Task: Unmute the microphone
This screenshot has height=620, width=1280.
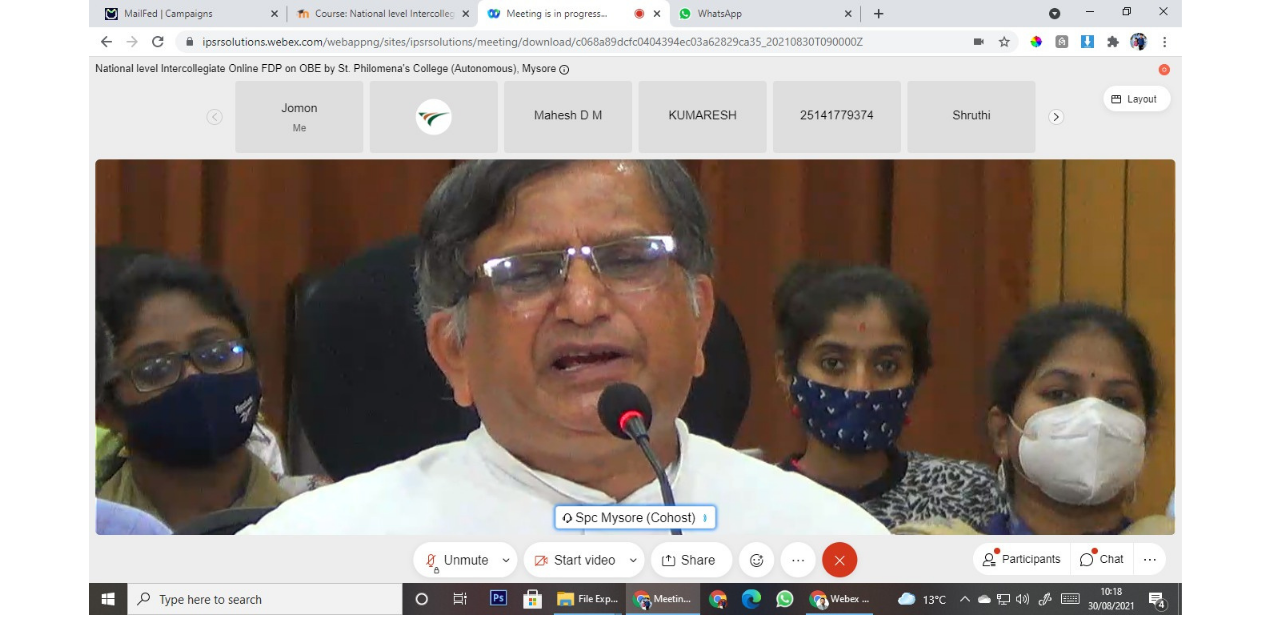Action: click(456, 560)
